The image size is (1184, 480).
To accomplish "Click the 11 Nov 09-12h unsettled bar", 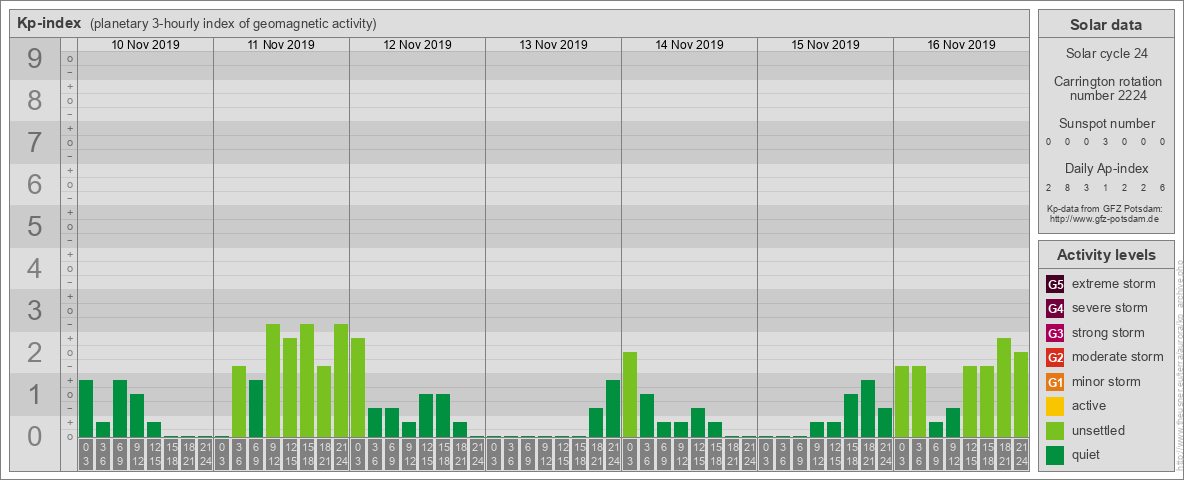I will pyautogui.click(x=273, y=380).
